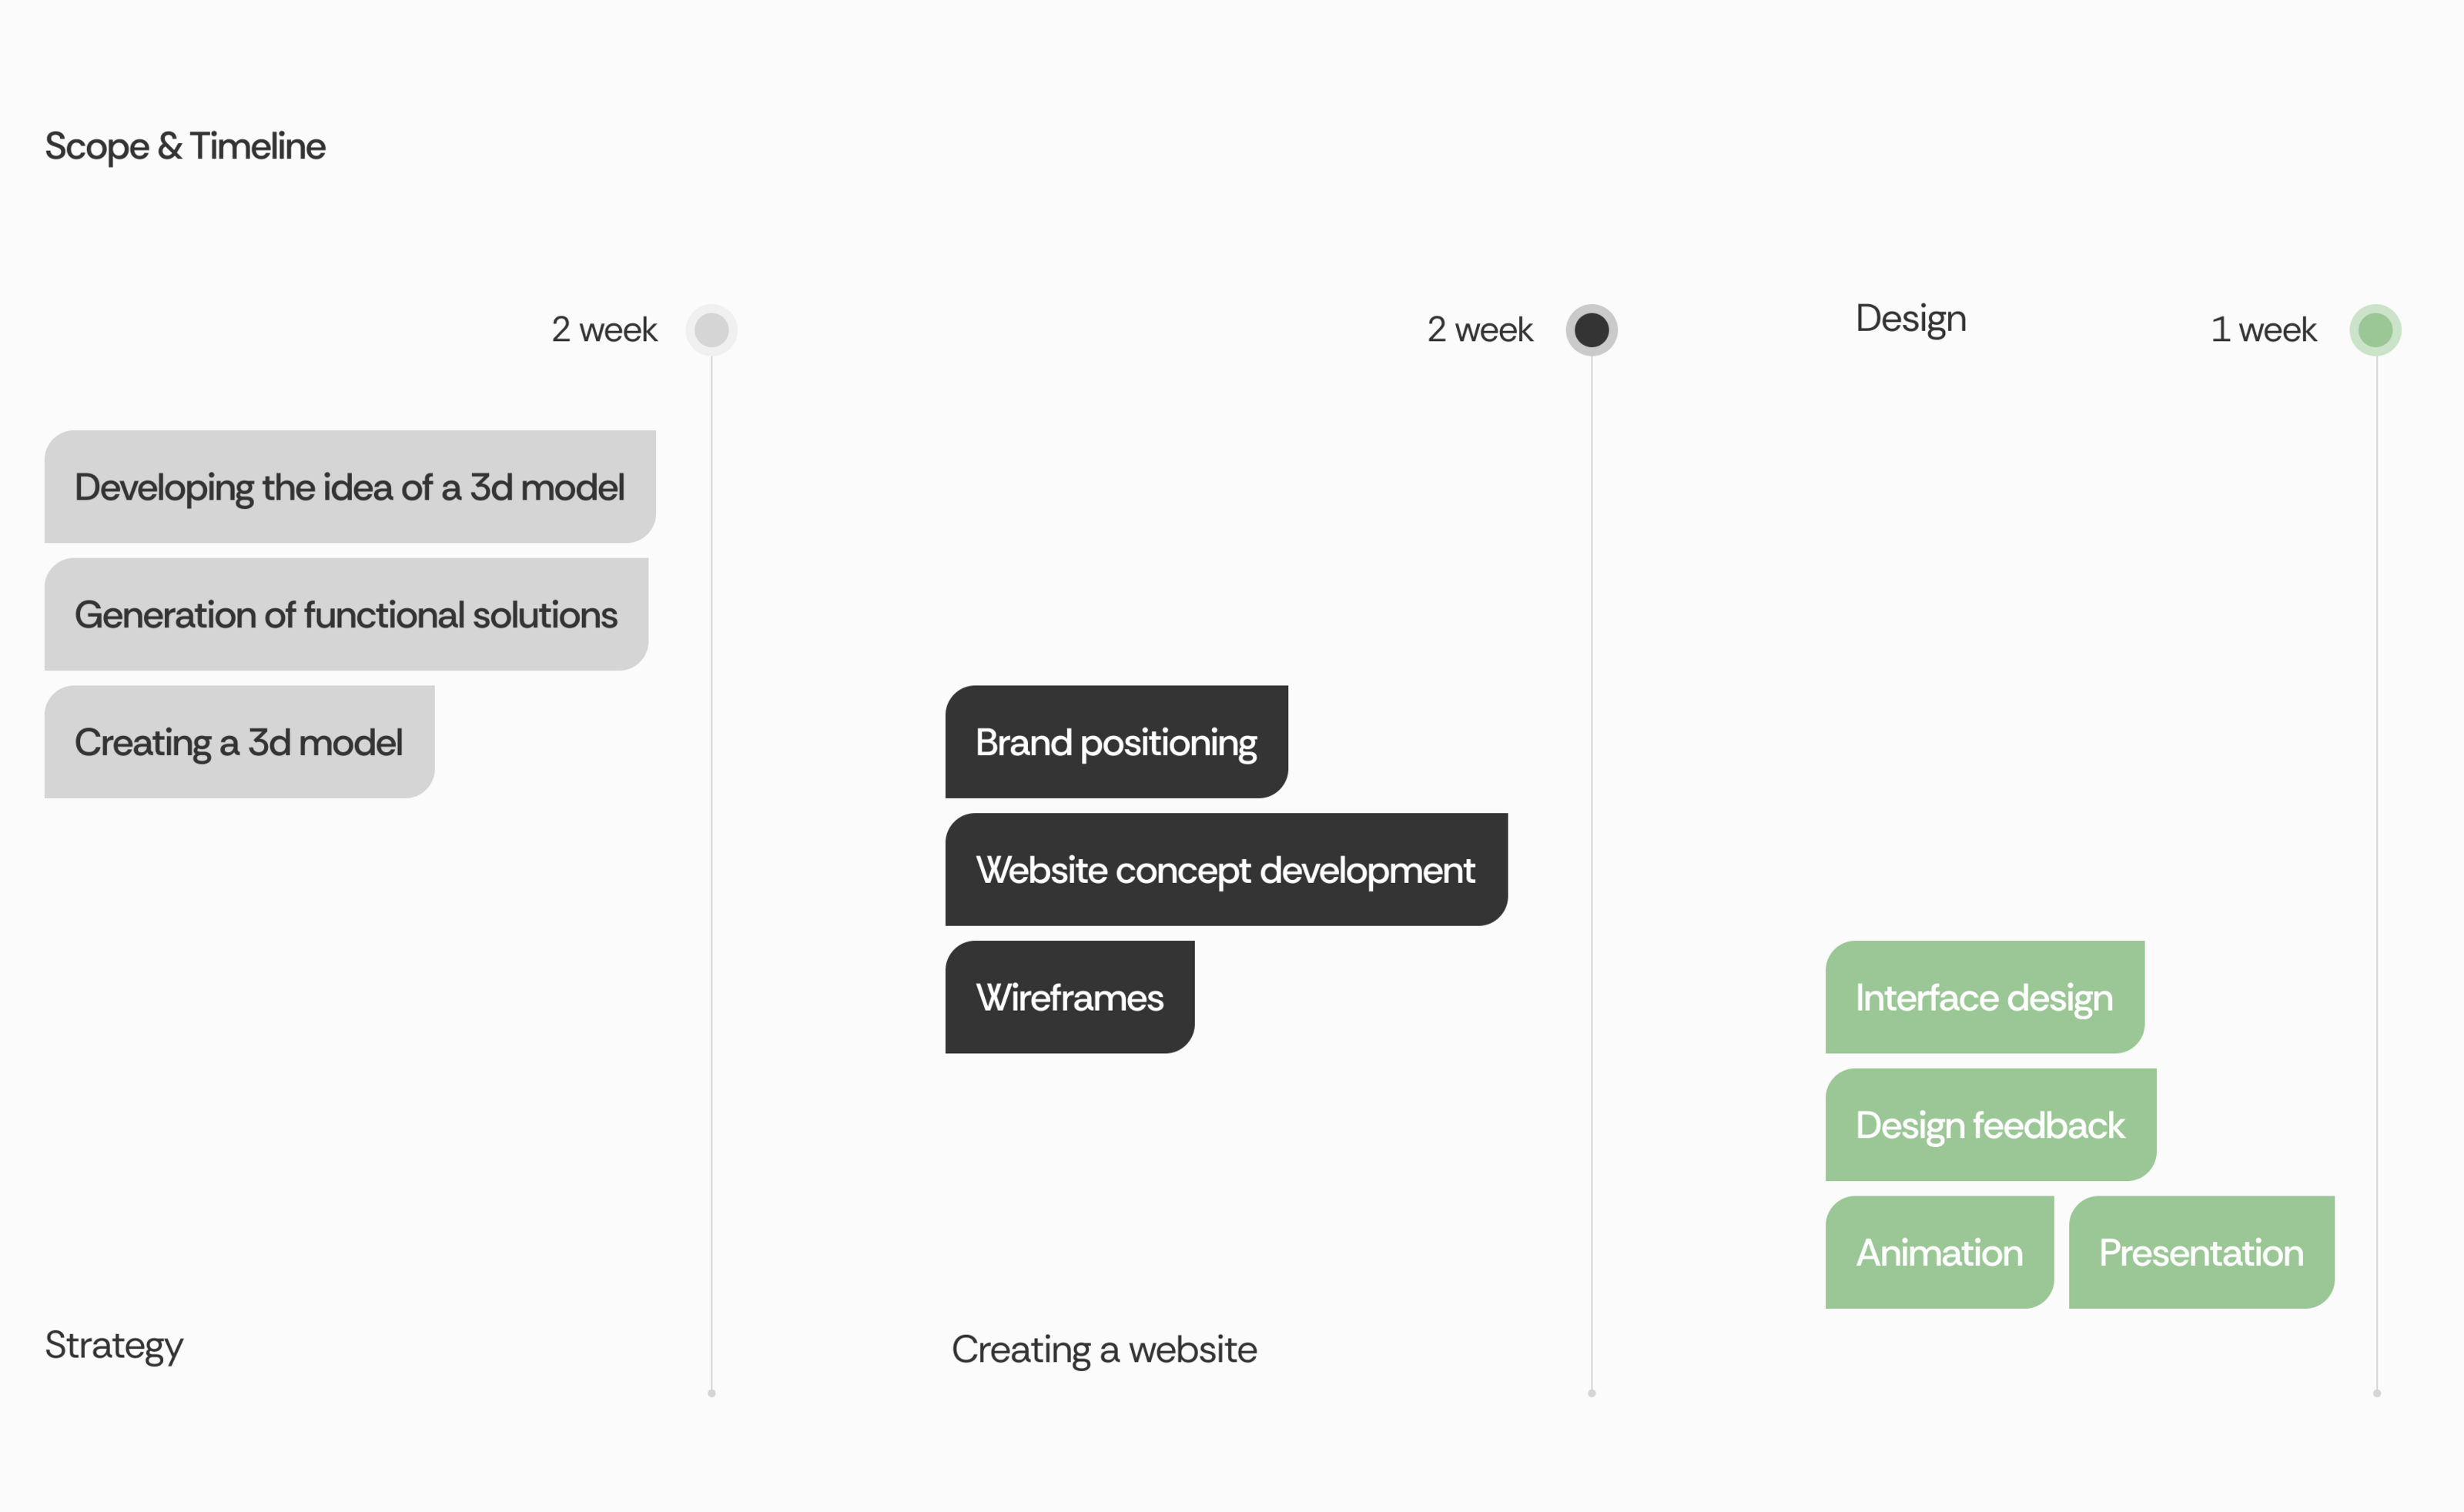Click '2 week' label beside gray marker
Viewport: 2464px width, 1512px height.
pos(604,329)
